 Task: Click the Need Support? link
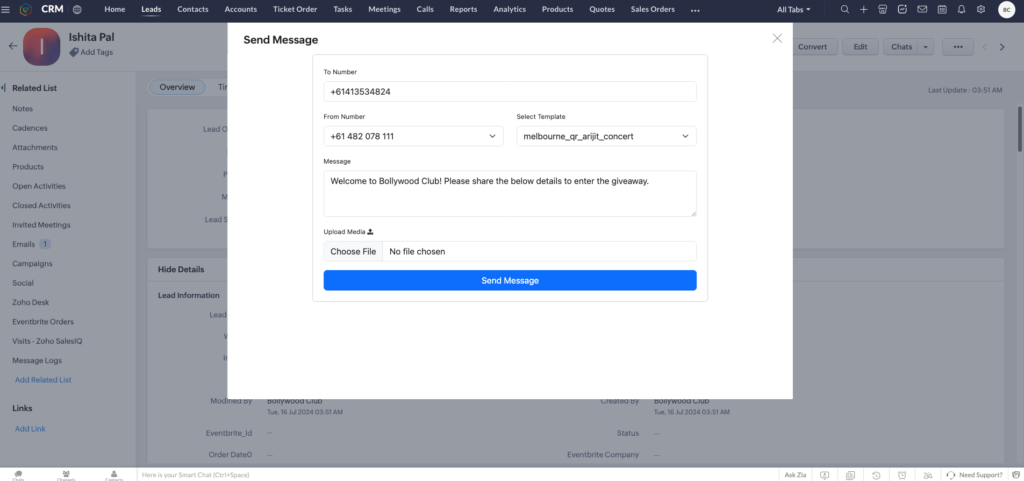point(974,475)
